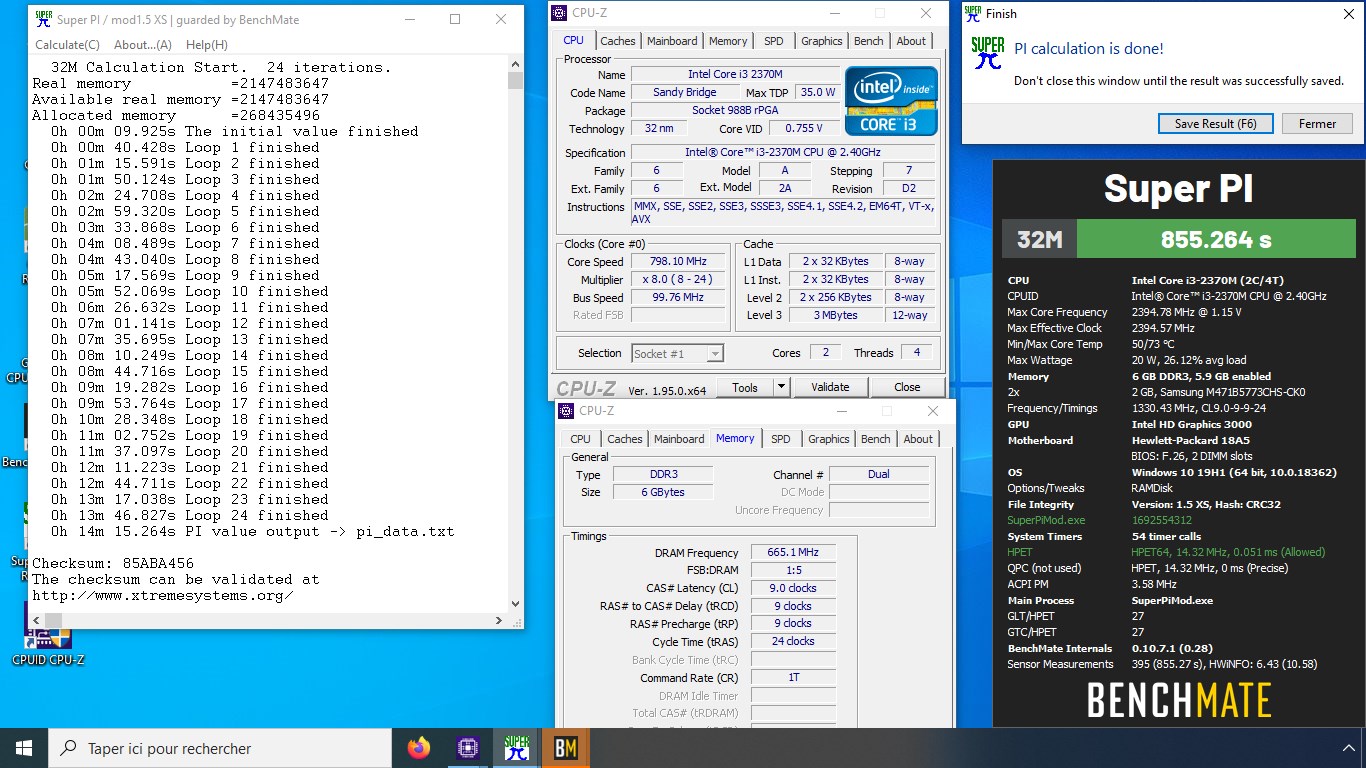This screenshot has width=1366, height=768.
Task: Click the Validate button in CPU-Z
Action: click(830, 387)
